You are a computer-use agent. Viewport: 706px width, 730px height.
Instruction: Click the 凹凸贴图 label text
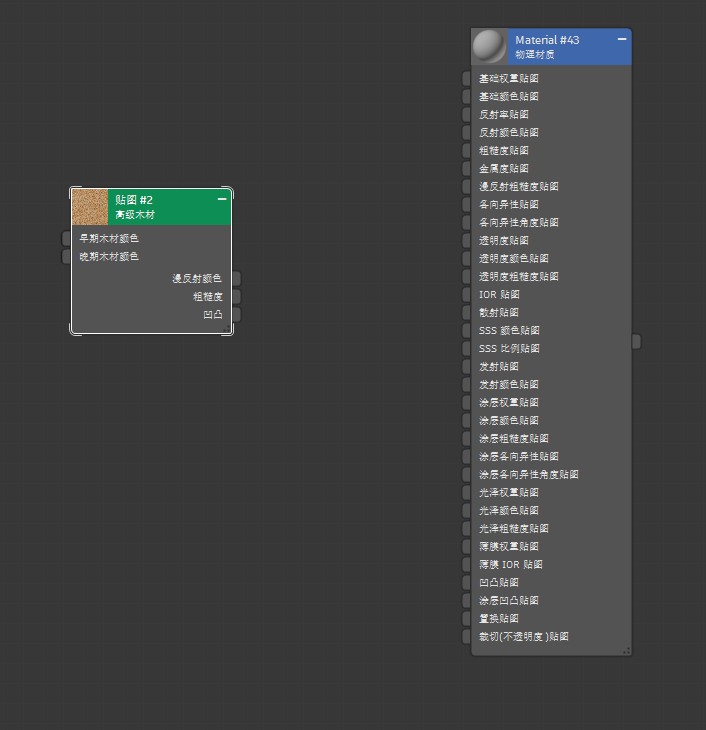[499, 582]
